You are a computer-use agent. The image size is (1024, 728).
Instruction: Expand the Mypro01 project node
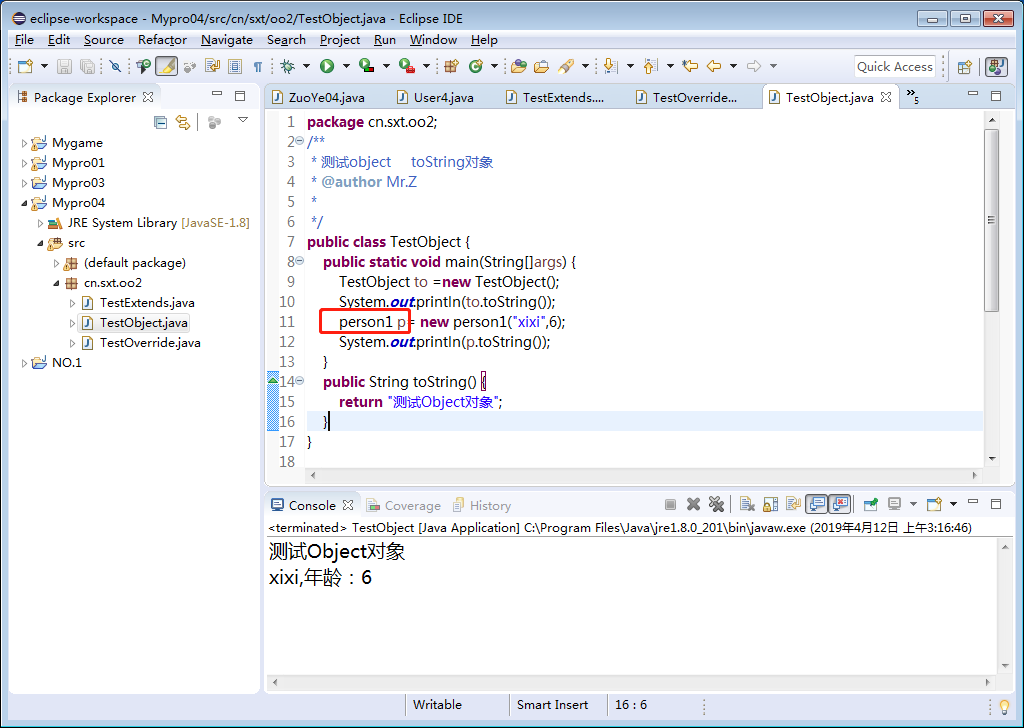click(x=24, y=163)
